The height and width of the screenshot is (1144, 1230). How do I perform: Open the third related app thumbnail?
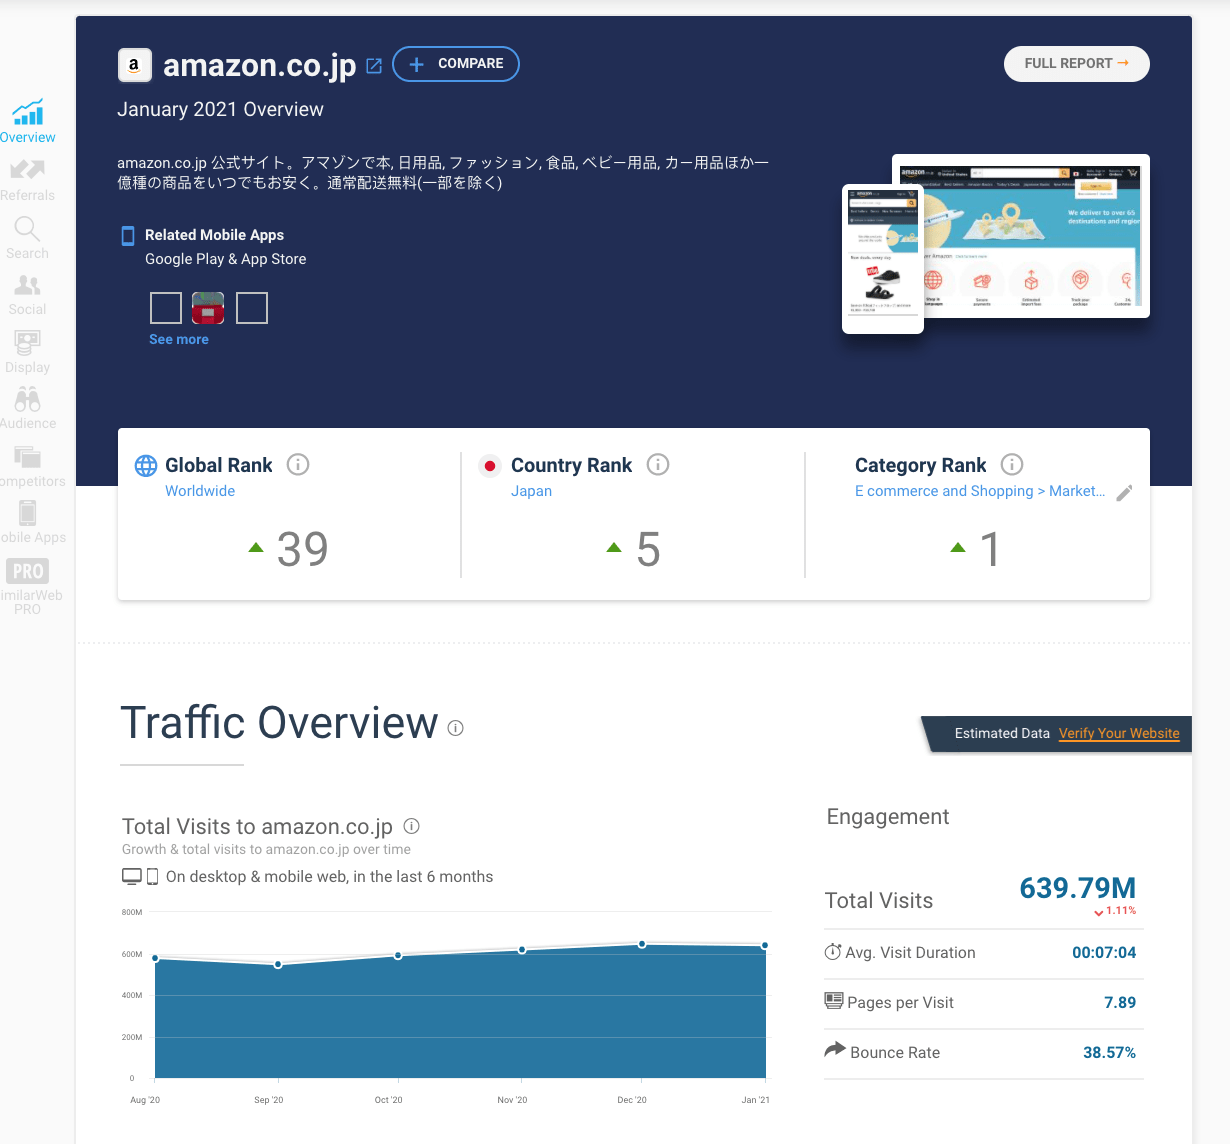(x=252, y=308)
